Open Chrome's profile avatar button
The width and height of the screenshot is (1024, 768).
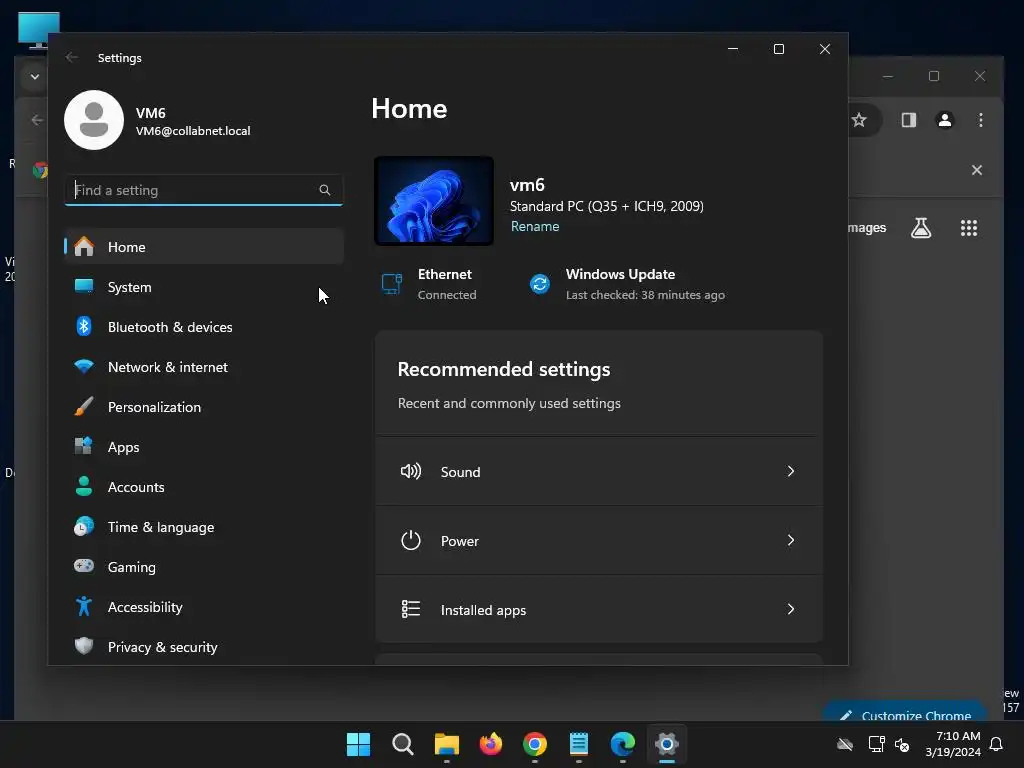[x=945, y=120]
